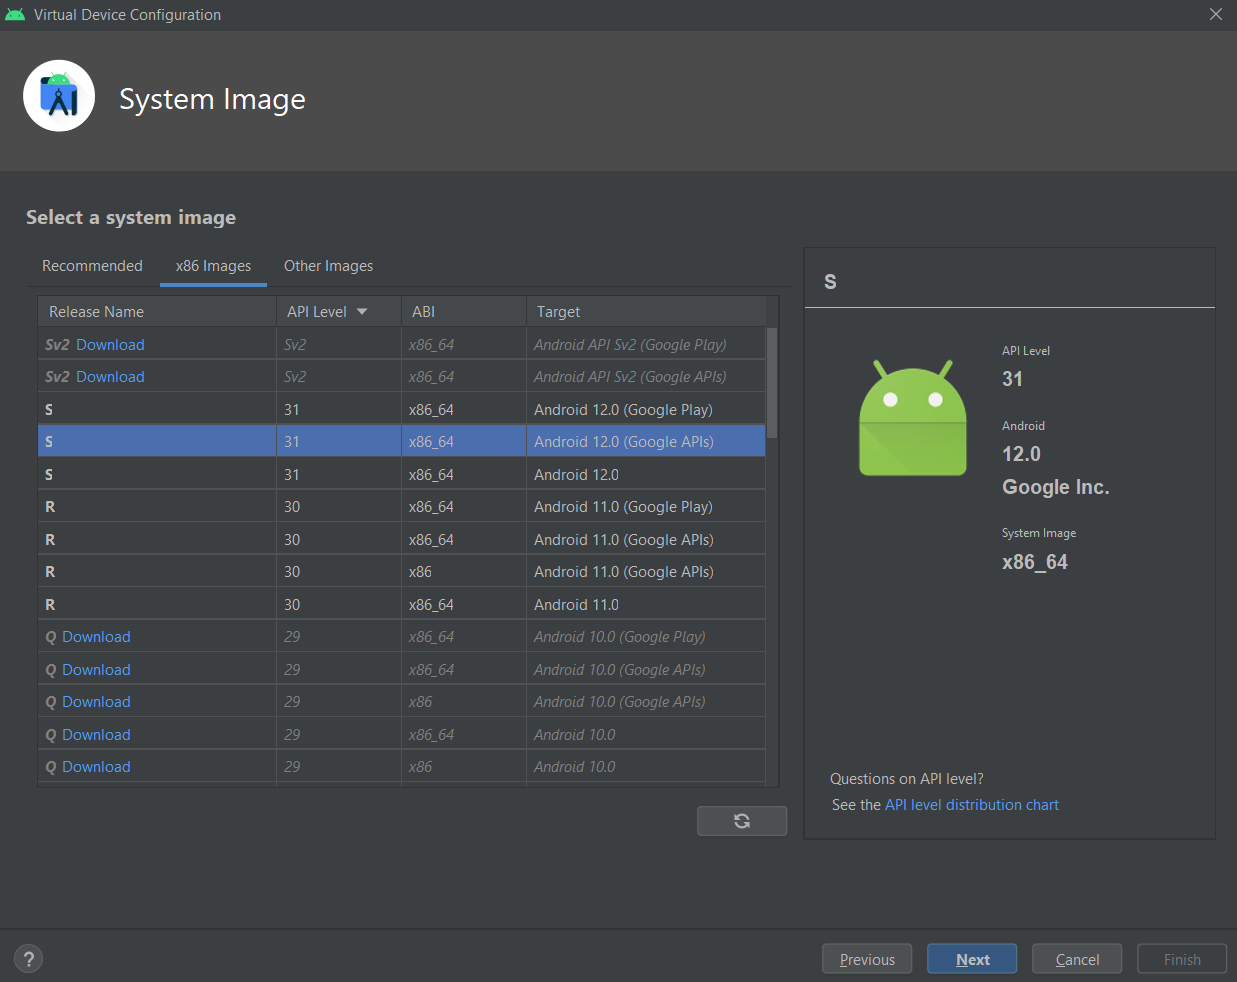Open help with the question mark icon
Image resolution: width=1237 pixels, height=982 pixels.
pyautogui.click(x=29, y=959)
